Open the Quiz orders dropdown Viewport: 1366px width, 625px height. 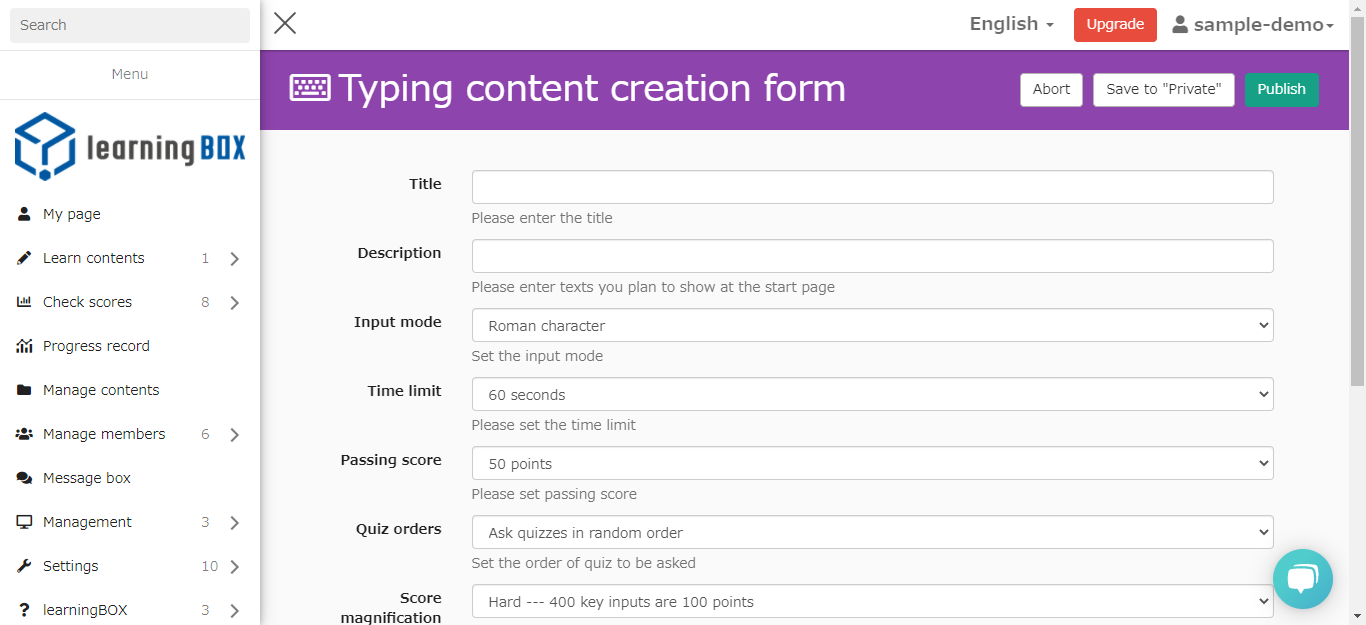pyautogui.click(x=872, y=532)
